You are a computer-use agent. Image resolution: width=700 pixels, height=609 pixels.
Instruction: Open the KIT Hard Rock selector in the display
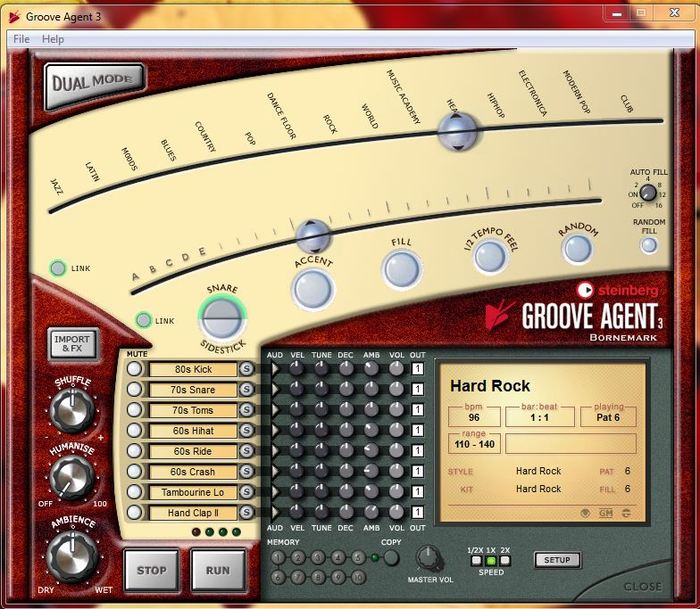point(538,489)
